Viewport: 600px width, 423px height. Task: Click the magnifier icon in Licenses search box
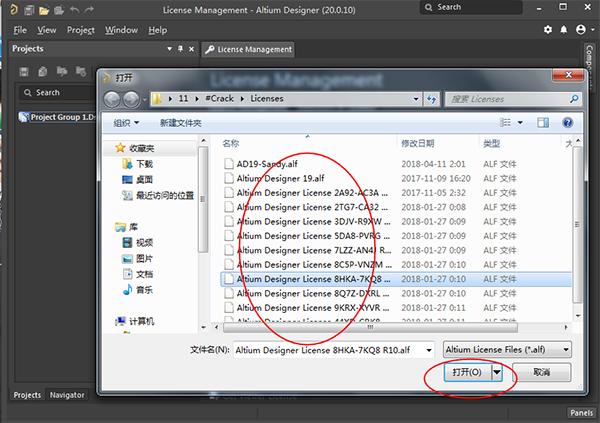tap(574, 99)
